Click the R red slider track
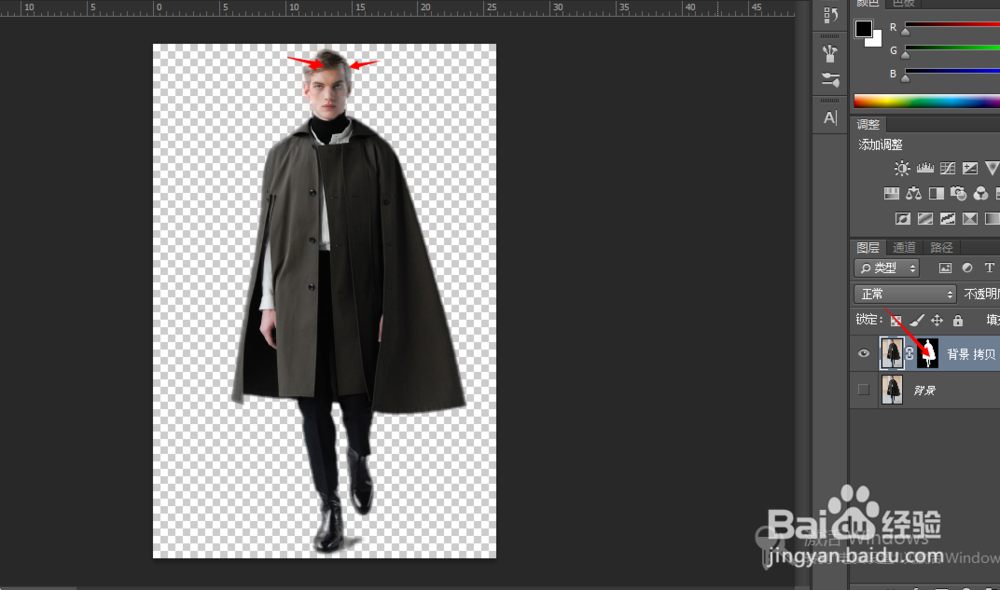 pos(952,25)
